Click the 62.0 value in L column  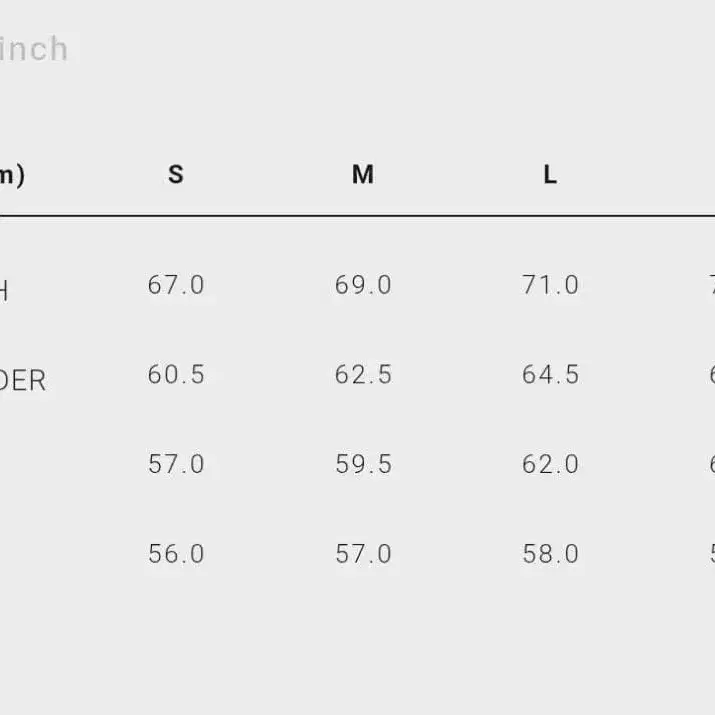(550, 465)
